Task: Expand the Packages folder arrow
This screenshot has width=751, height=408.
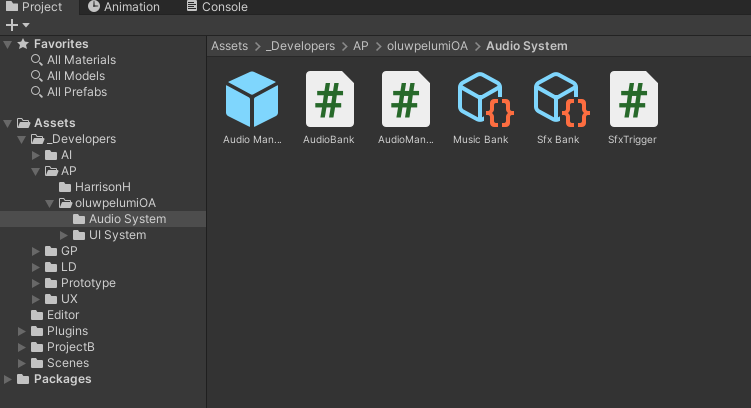Action: click(x=9, y=380)
